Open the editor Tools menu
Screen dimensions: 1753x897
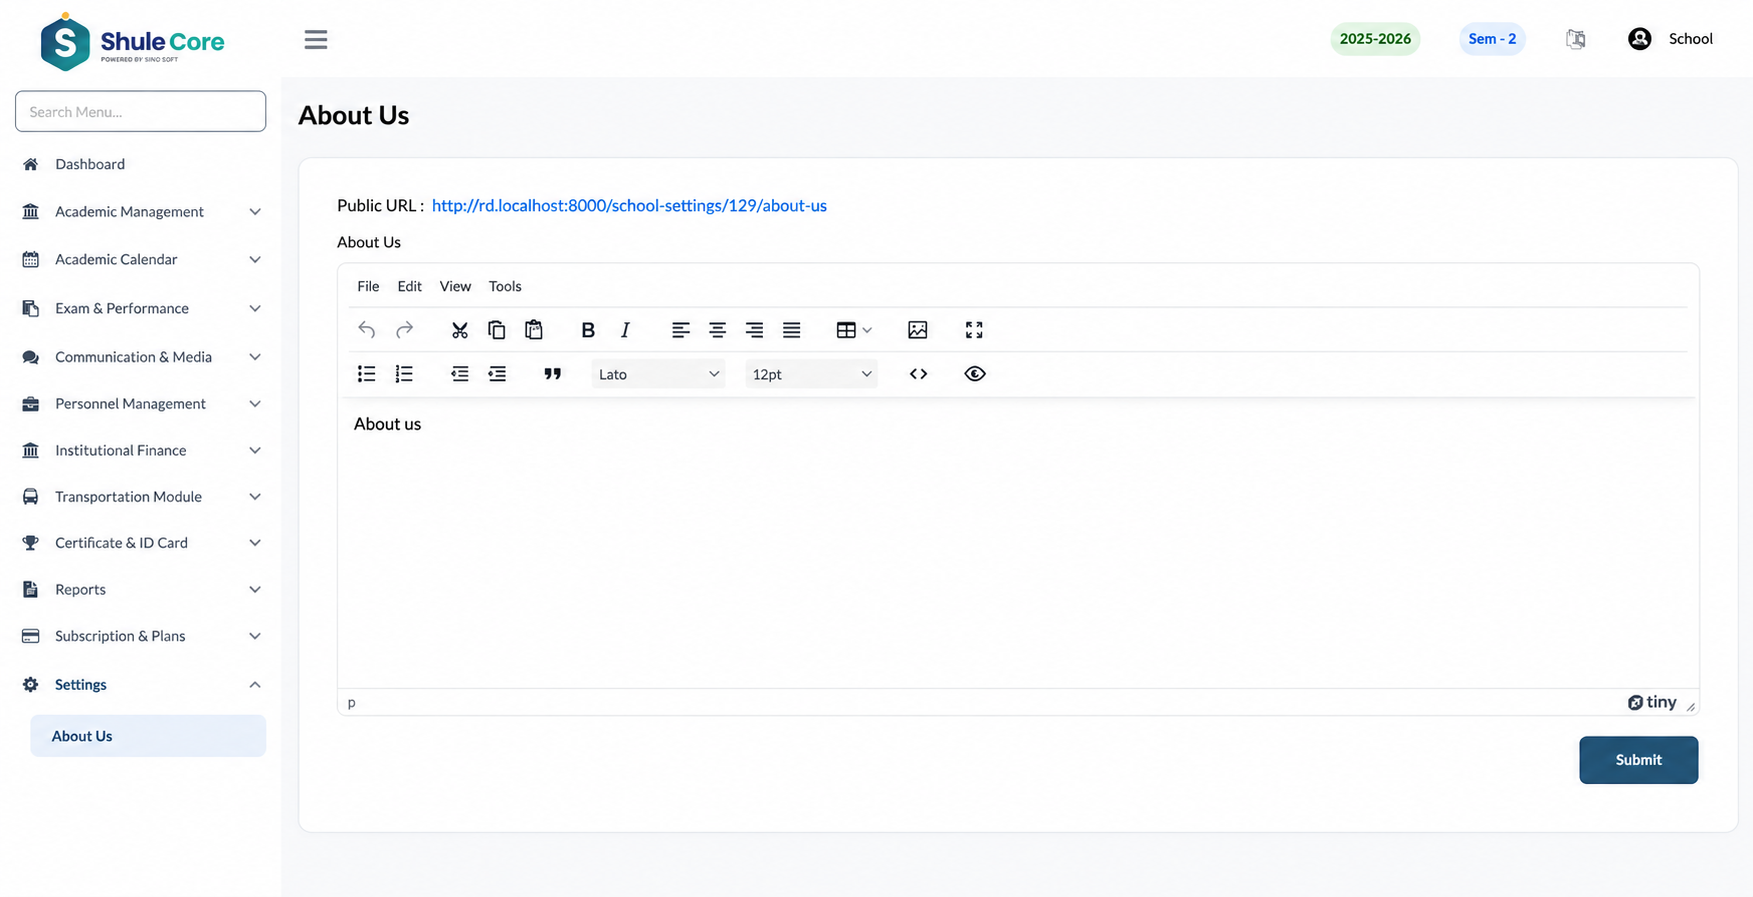[x=505, y=286]
